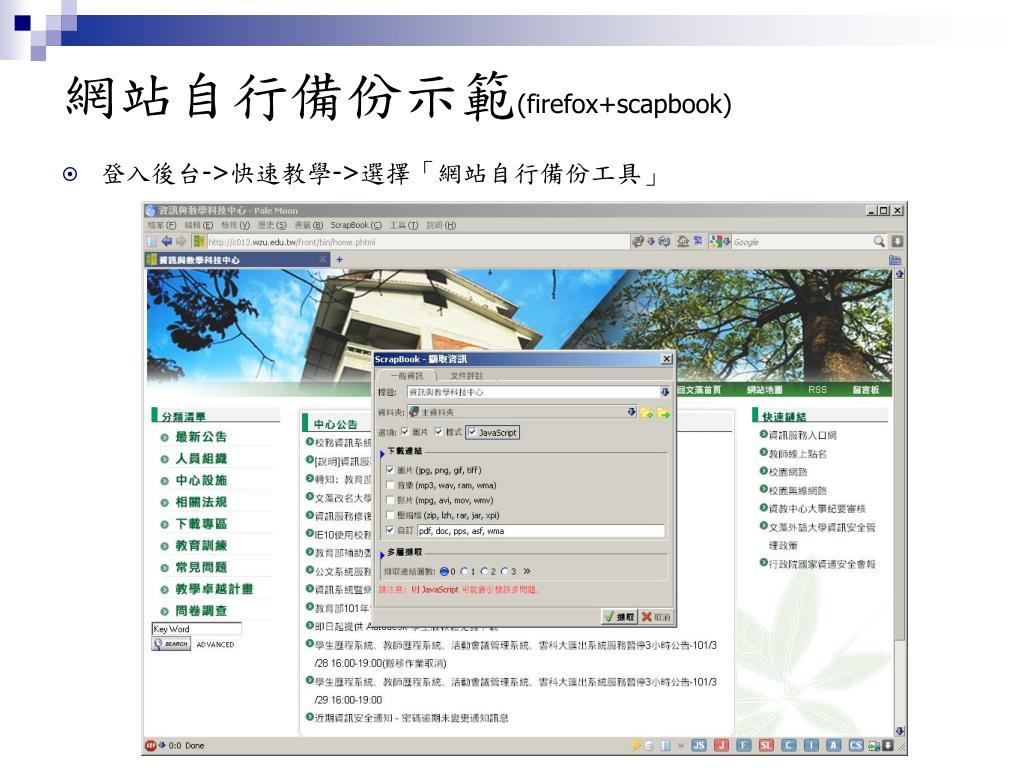Screen dimensions: 1024x768
Task: Click the JS status bar icon
Action: point(699,746)
